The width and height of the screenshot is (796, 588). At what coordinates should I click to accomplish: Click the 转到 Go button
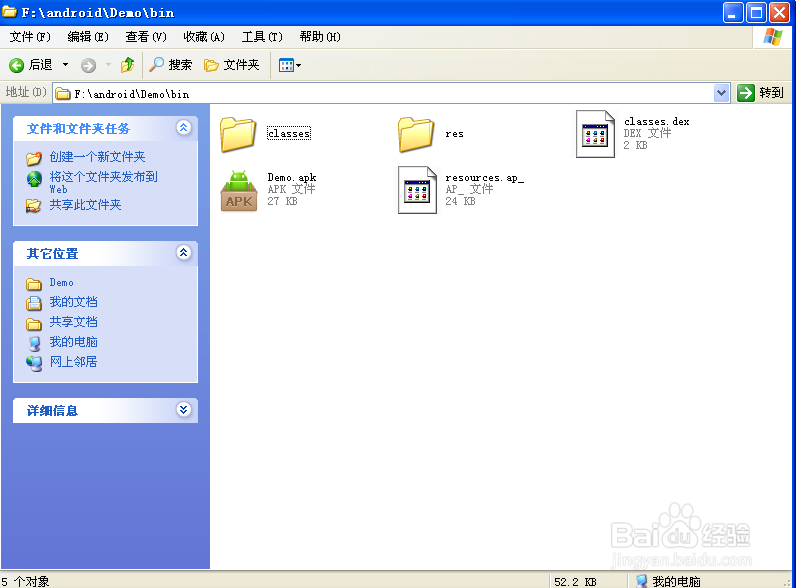click(760, 93)
